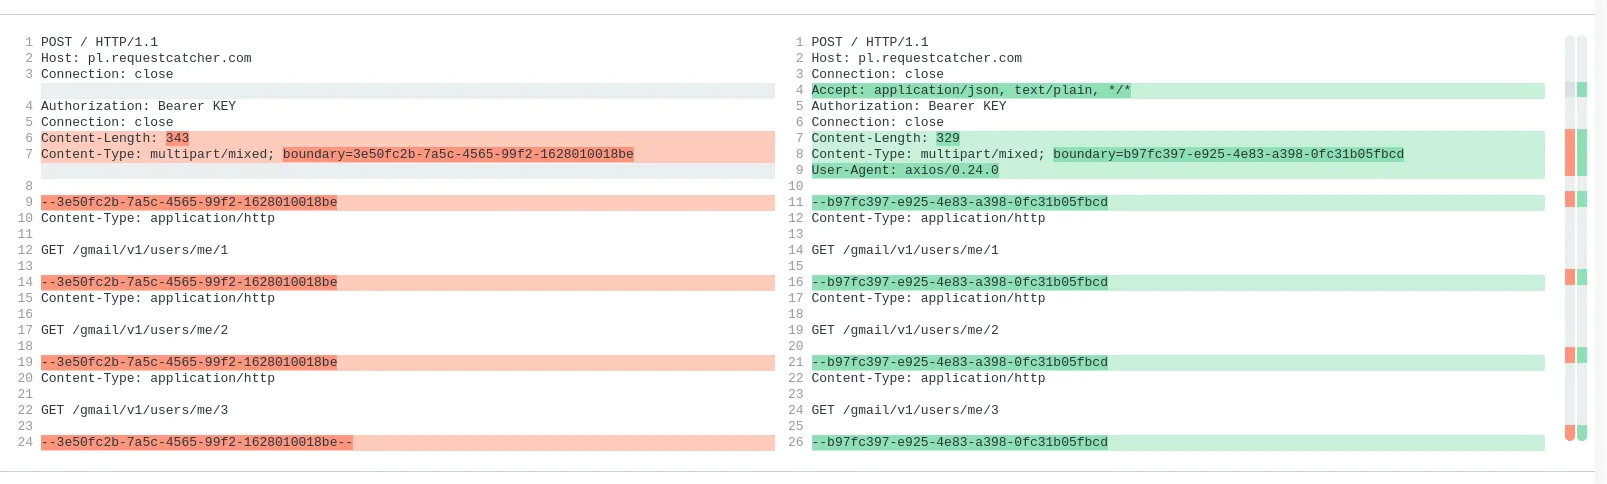Image resolution: width=1607 pixels, height=484 pixels.
Task: Click the red boundary=3e50fc2b text on Content-Type line
Action: (x=457, y=154)
